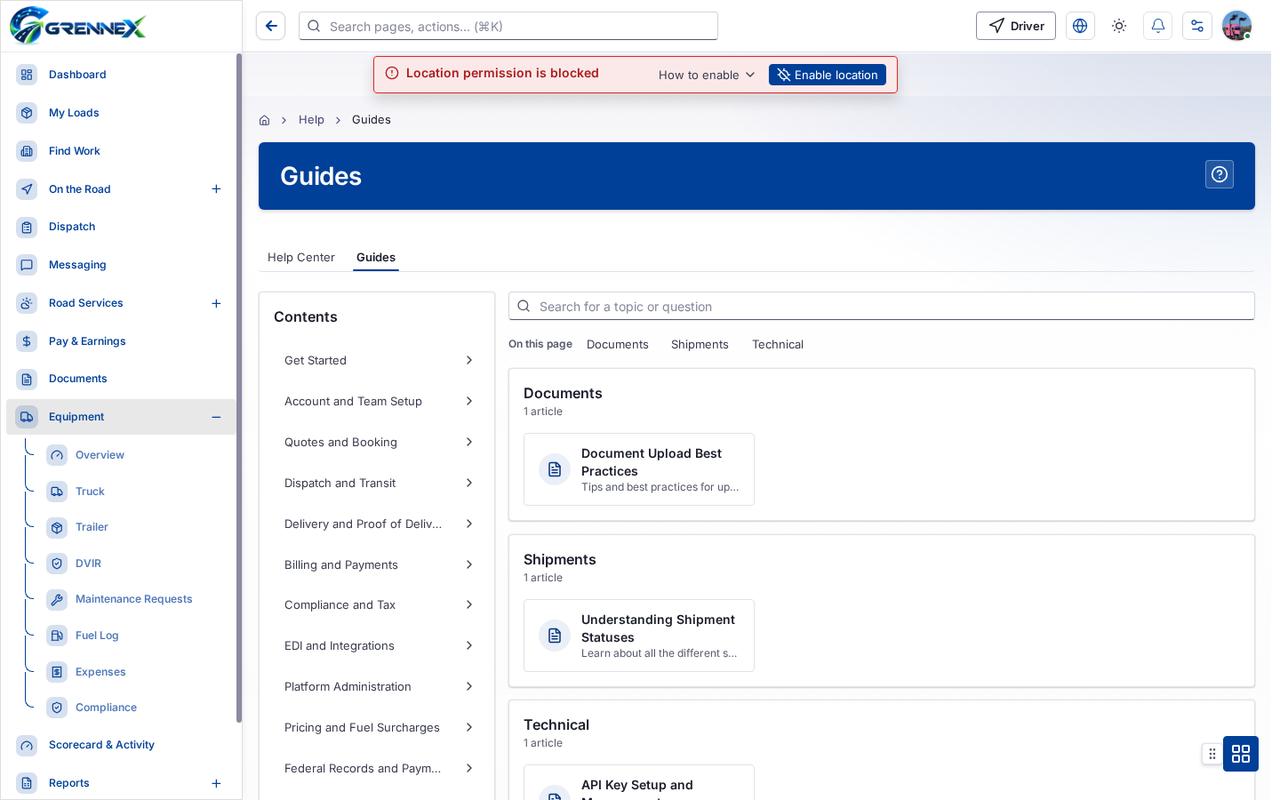Click the Search for a topic field
1280x800 pixels.
coord(881,306)
